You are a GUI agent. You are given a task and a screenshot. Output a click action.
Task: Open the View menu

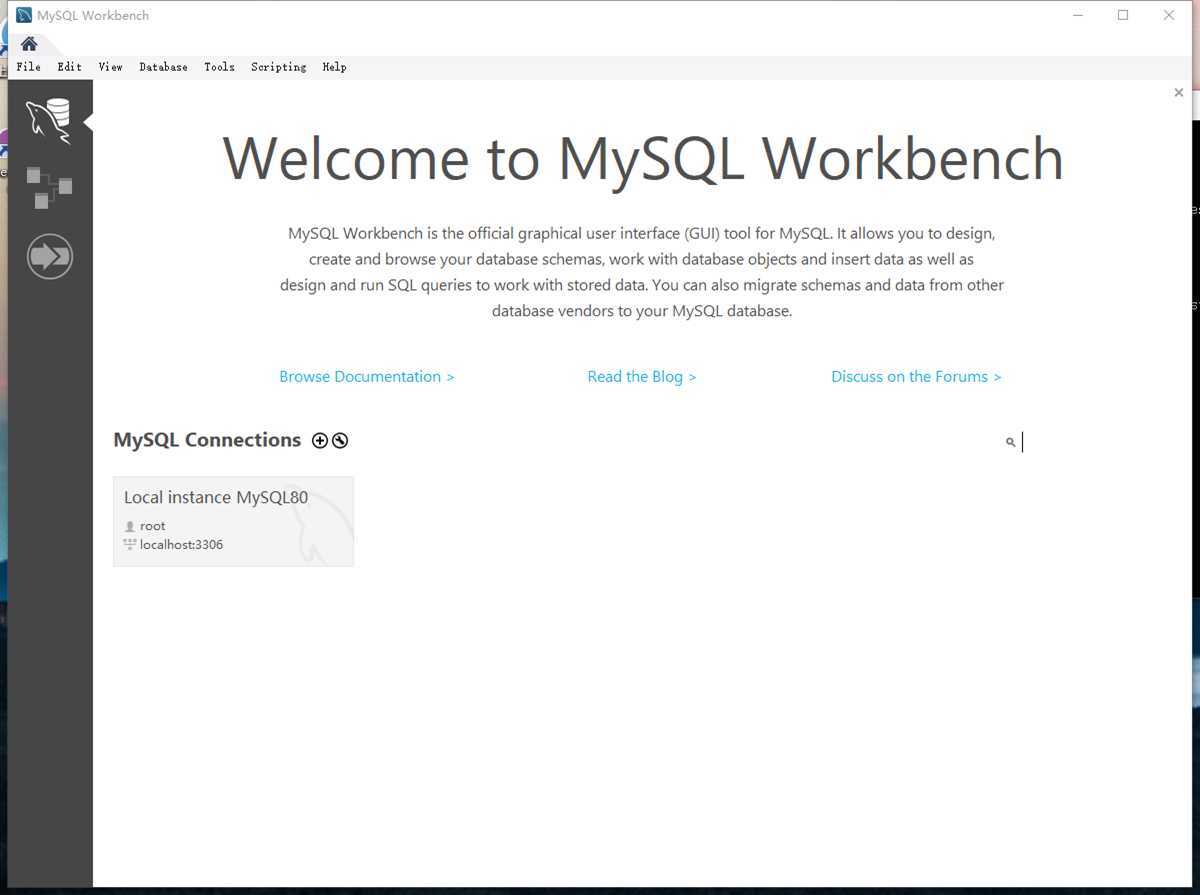pos(110,67)
